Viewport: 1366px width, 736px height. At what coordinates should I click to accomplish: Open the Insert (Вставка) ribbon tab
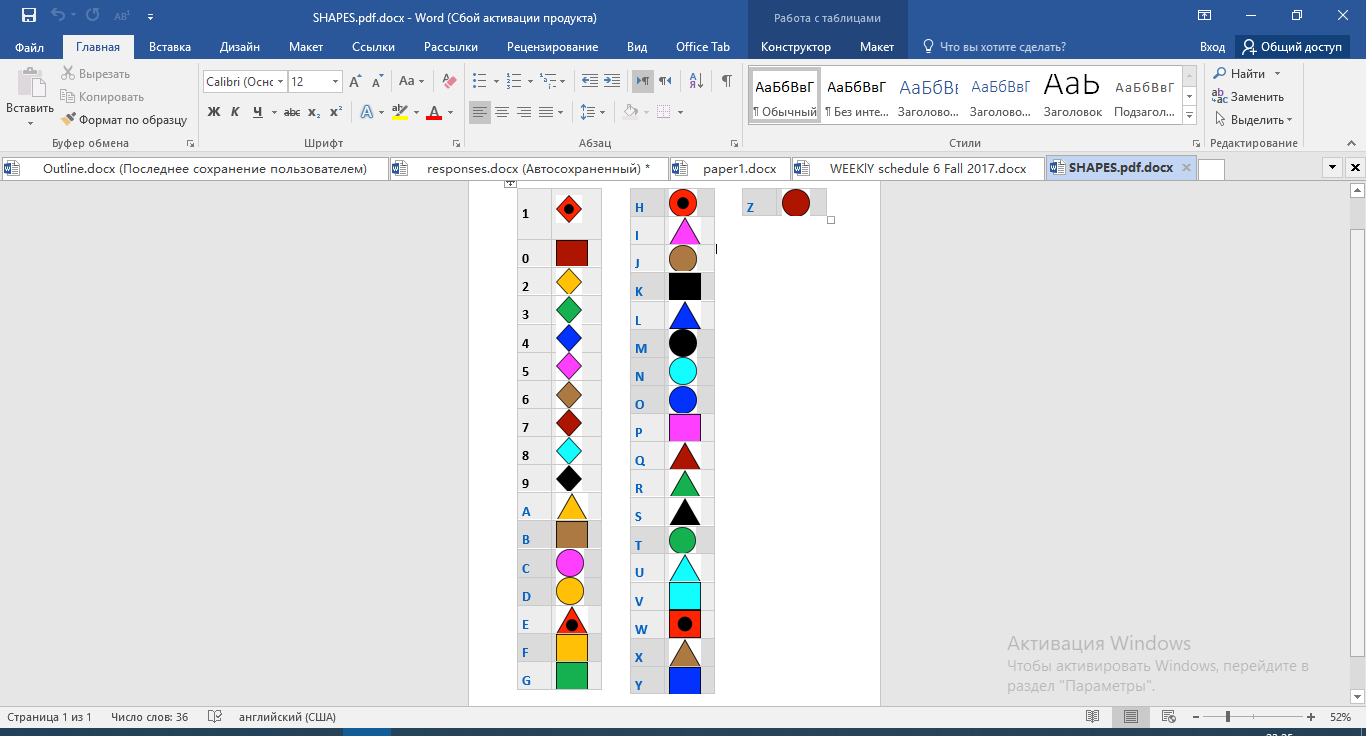(x=170, y=47)
